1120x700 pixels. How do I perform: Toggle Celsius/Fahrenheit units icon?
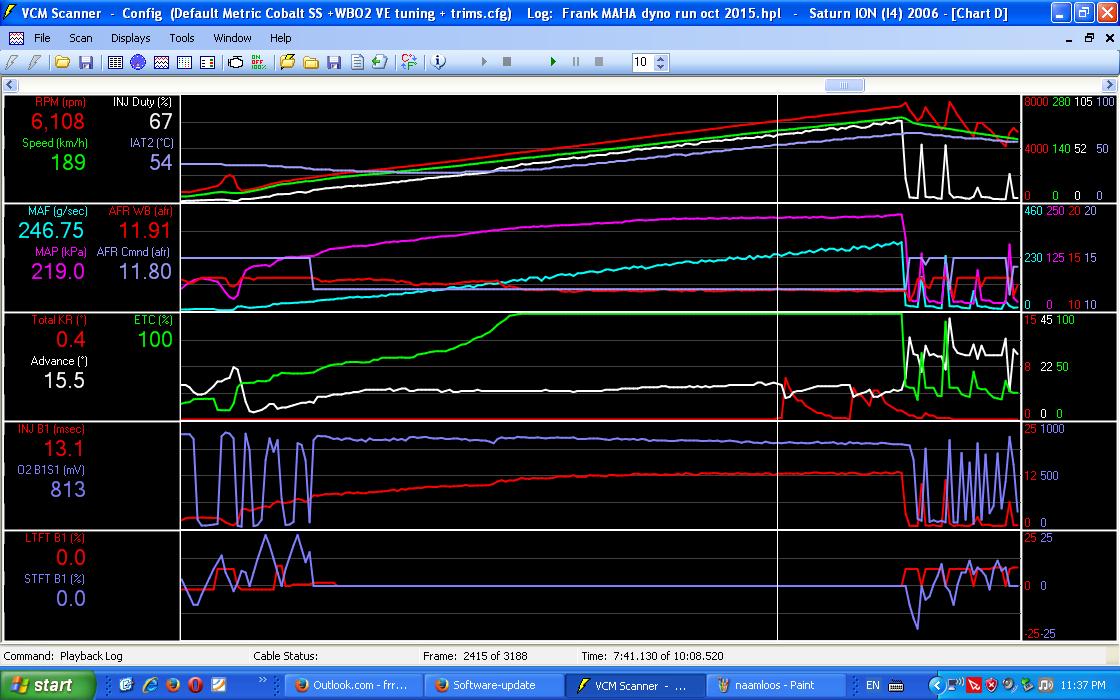(x=409, y=62)
